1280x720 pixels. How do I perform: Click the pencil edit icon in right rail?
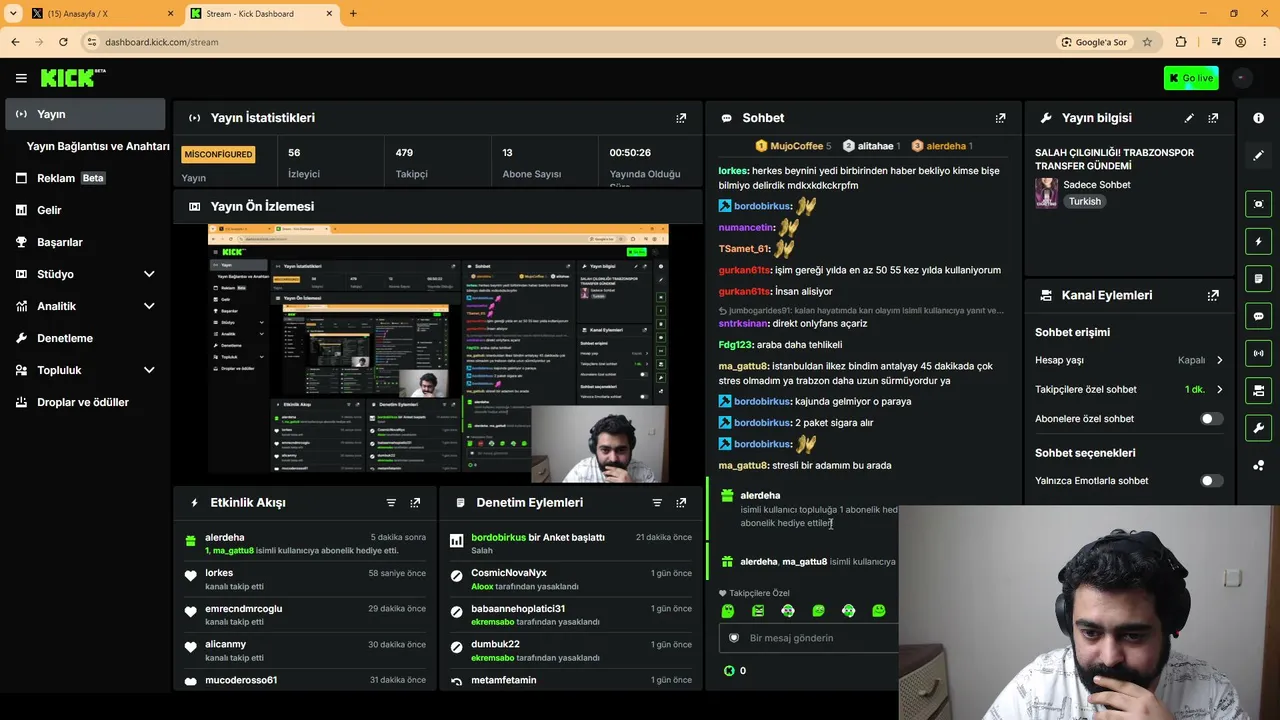[x=1258, y=156]
